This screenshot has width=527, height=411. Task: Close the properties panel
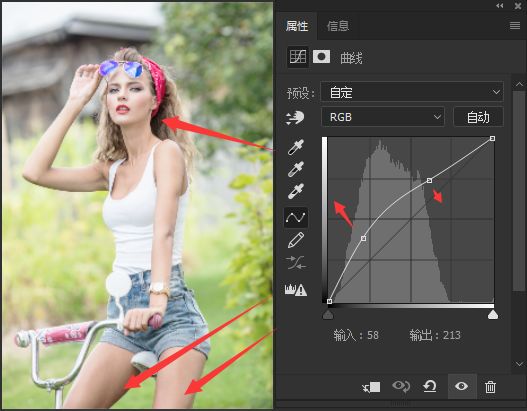click(x=518, y=6)
